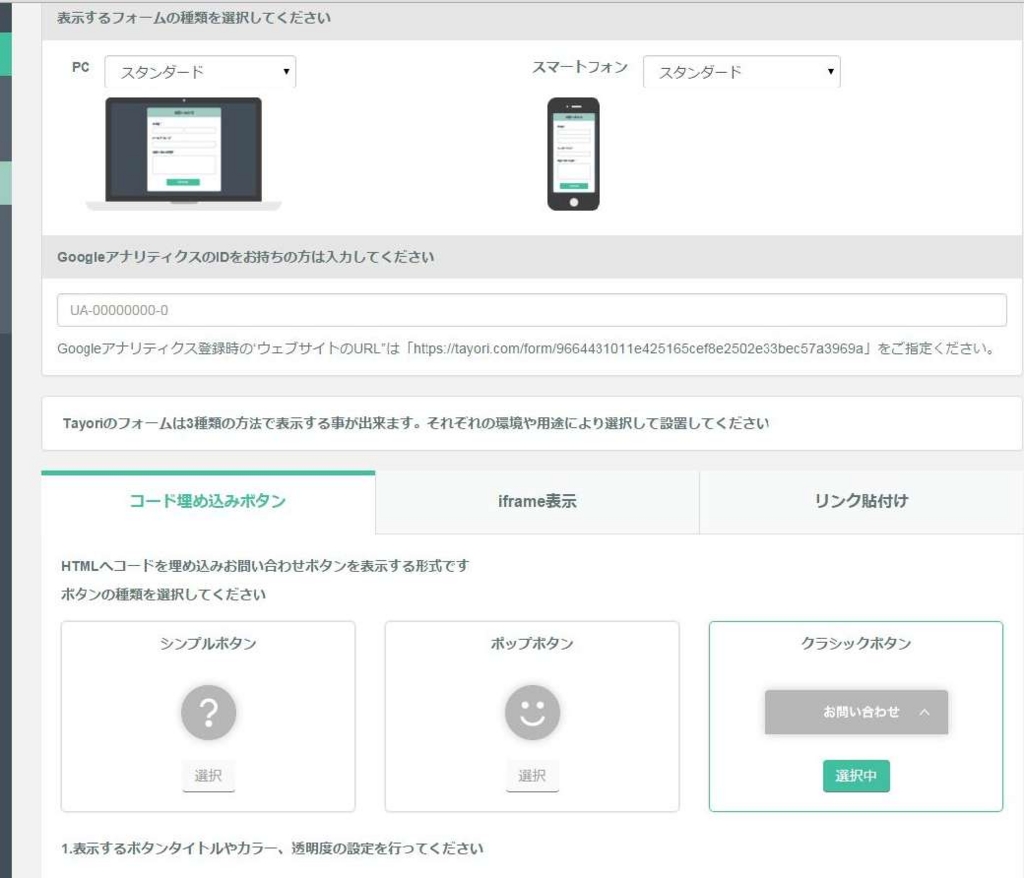Click the GoogleアナリティクスのID section heading

tap(246, 257)
